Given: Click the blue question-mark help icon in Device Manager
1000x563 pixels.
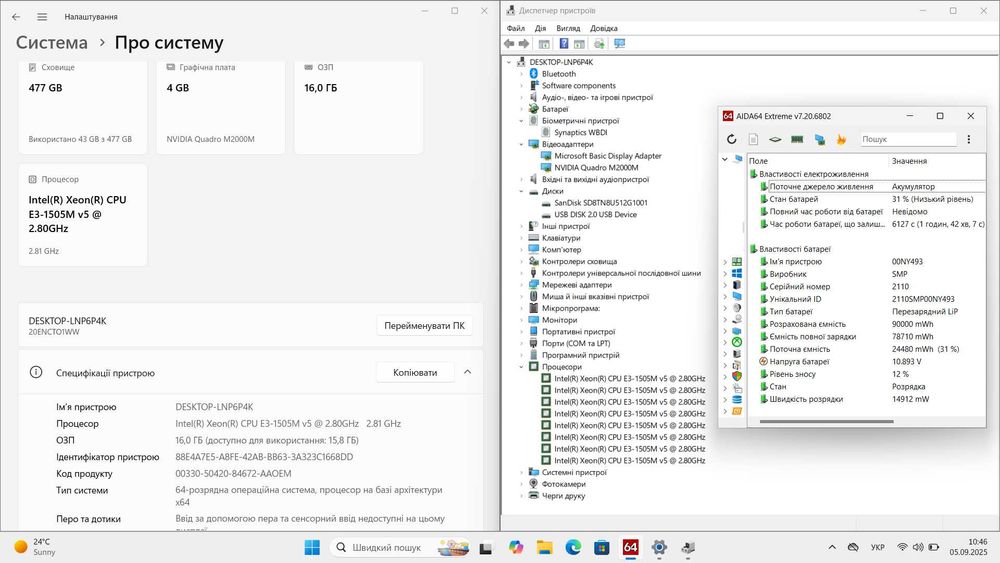Looking at the screenshot, I should pos(564,43).
